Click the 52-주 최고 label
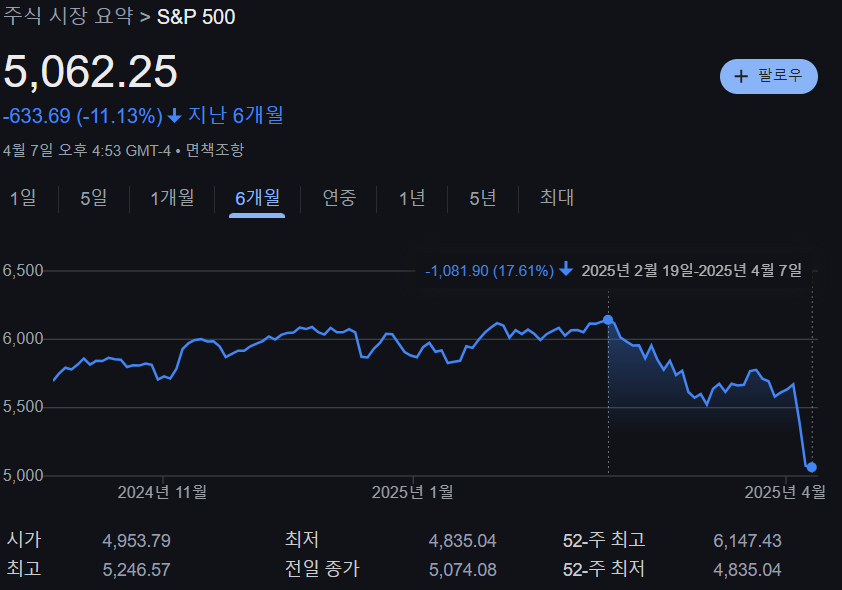This screenshot has height=590, width=842. (604, 540)
